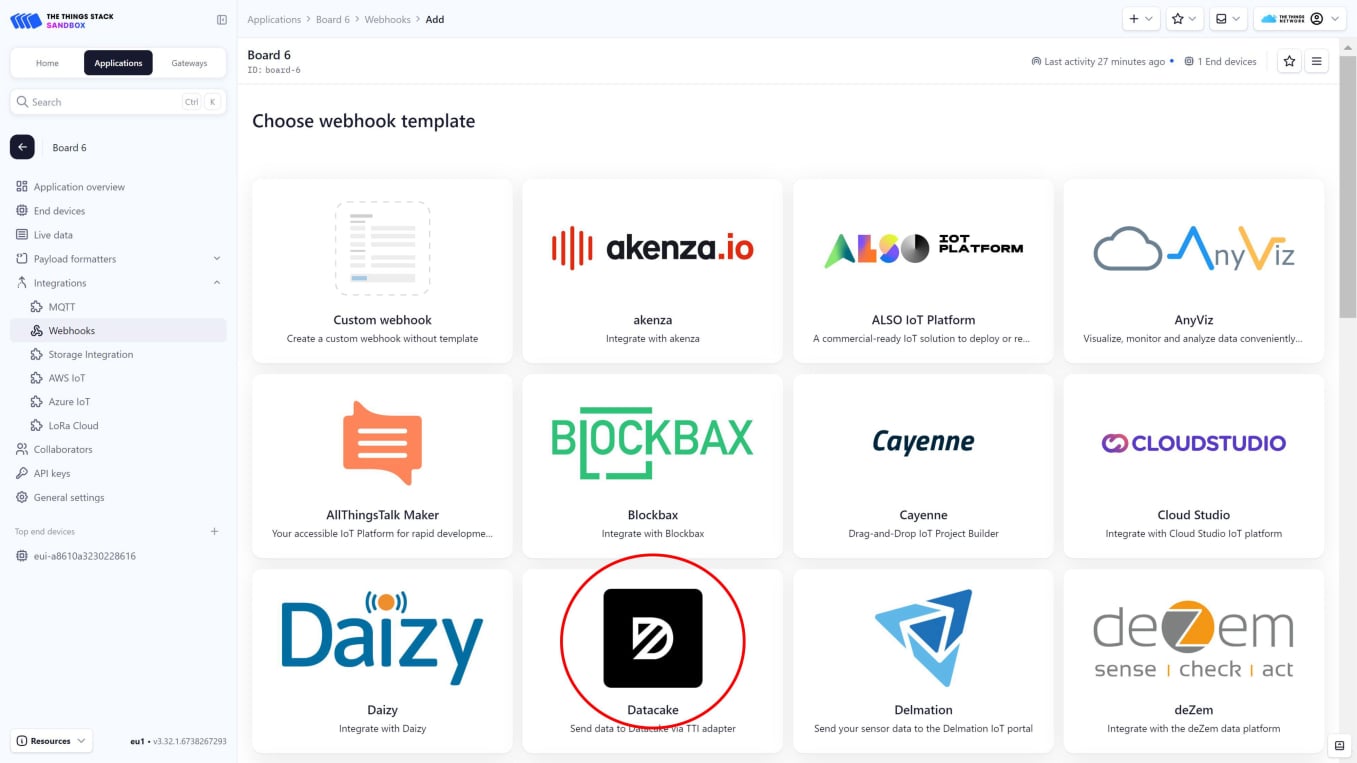Open LoRa Cloud via its sidebar icon
The width and height of the screenshot is (1357, 763).
[x=35, y=425]
